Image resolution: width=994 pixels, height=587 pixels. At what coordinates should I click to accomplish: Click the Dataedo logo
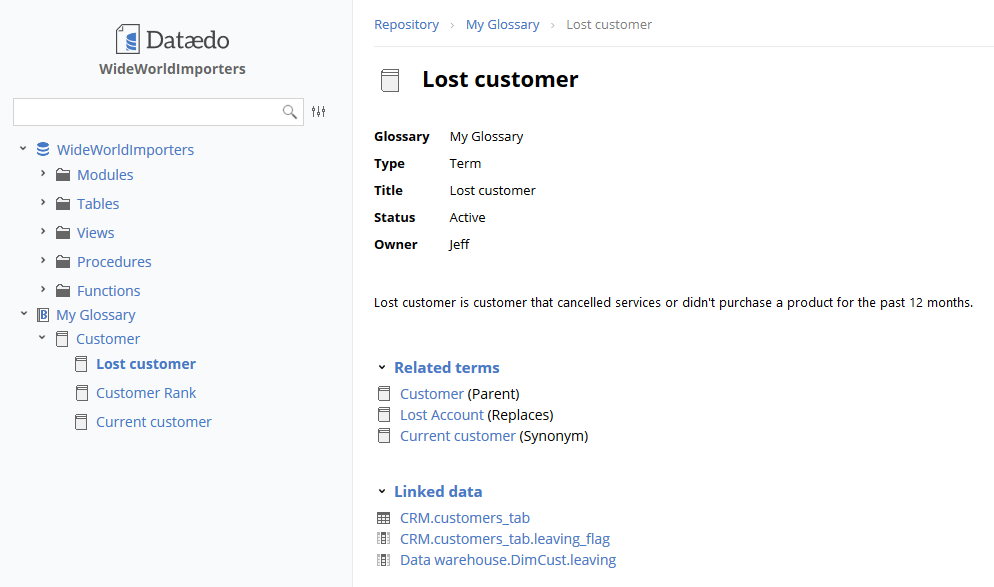(x=172, y=40)
